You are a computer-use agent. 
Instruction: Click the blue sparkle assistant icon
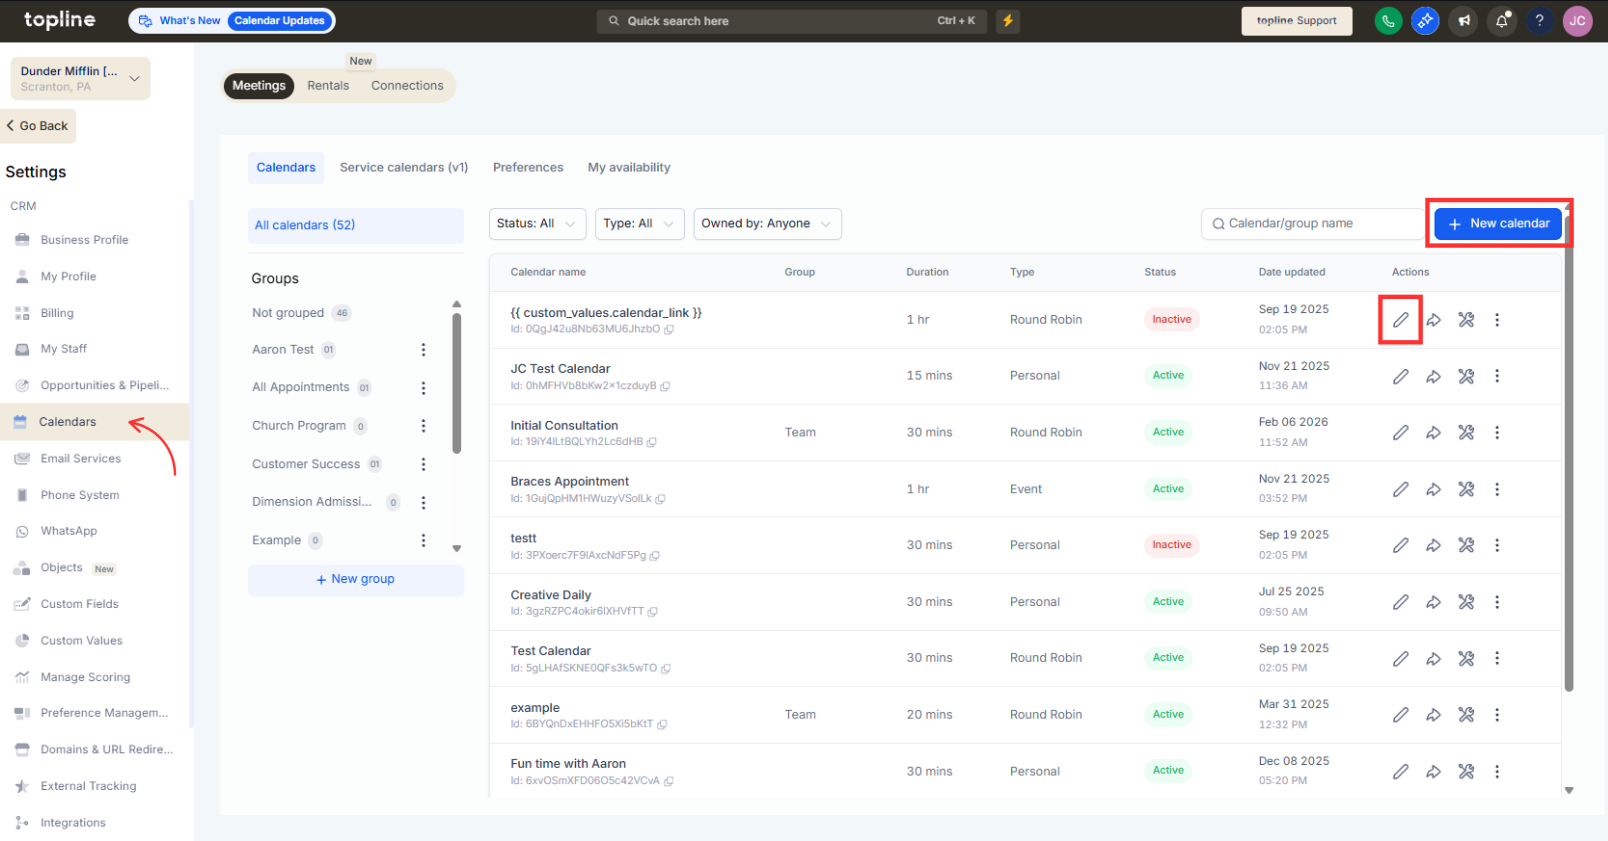coord(1426,21)
